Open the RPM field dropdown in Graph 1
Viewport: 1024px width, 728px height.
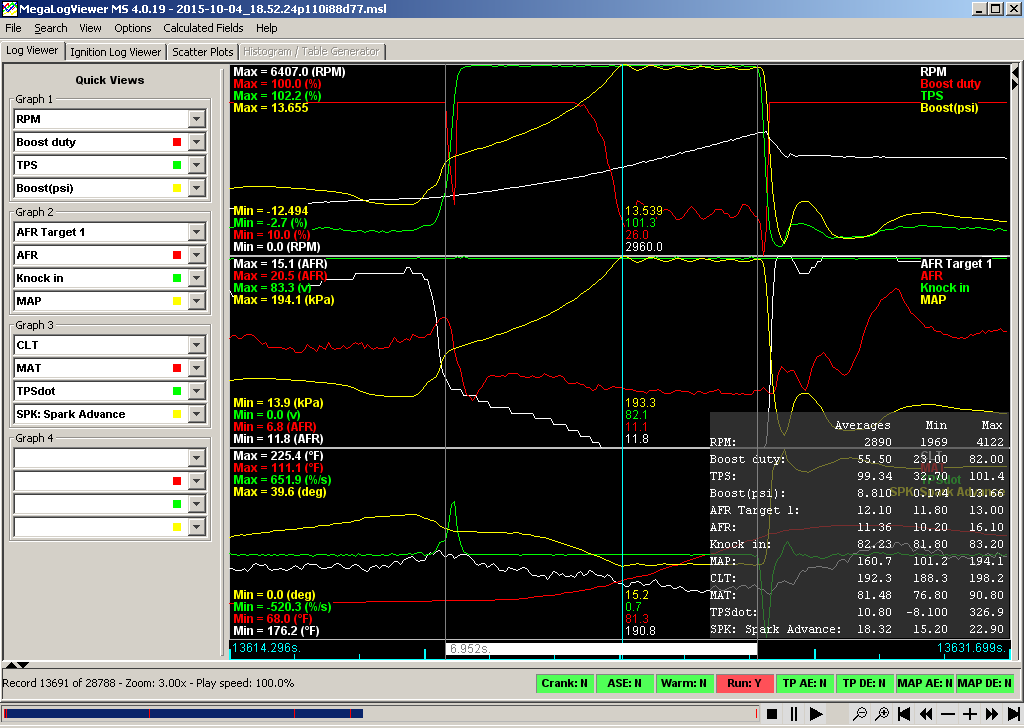(x=196, y=119)
